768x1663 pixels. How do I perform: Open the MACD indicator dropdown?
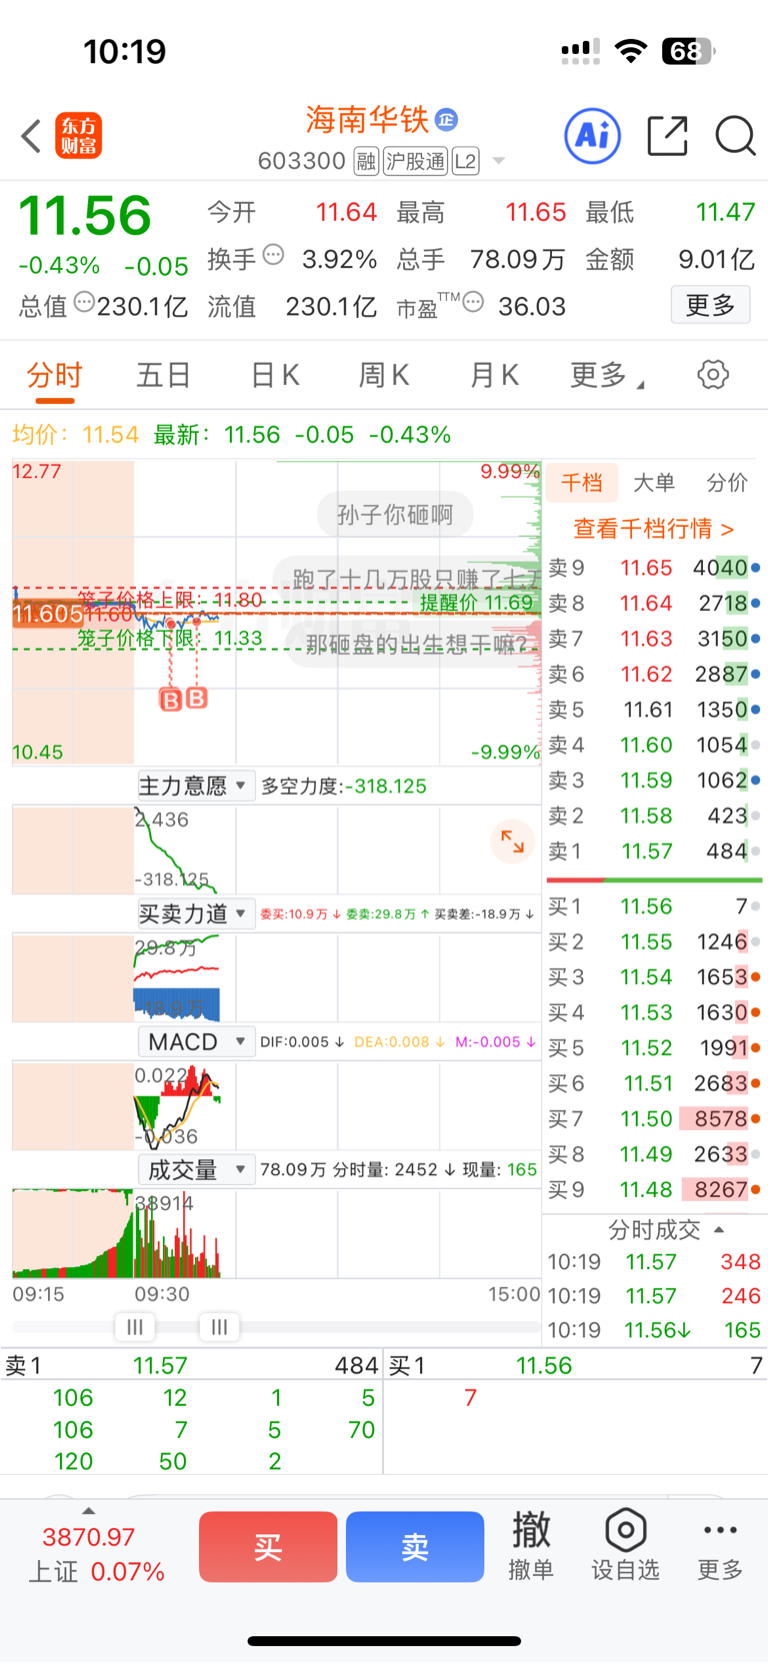[x=195, y=1042]
